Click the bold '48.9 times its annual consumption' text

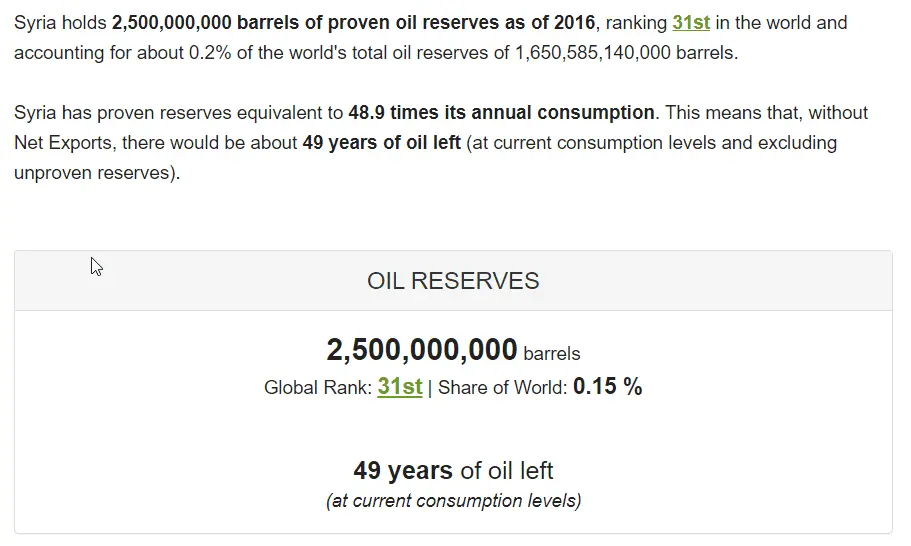click(502, 112)
